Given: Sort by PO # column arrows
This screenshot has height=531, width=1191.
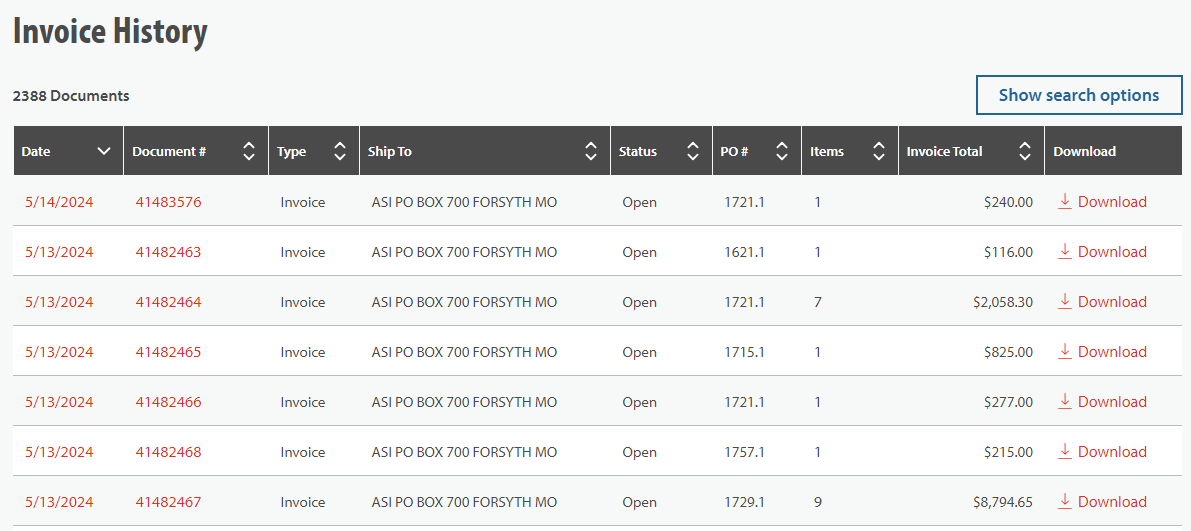Looking at the screenshot, I should [x=782, y=151].
